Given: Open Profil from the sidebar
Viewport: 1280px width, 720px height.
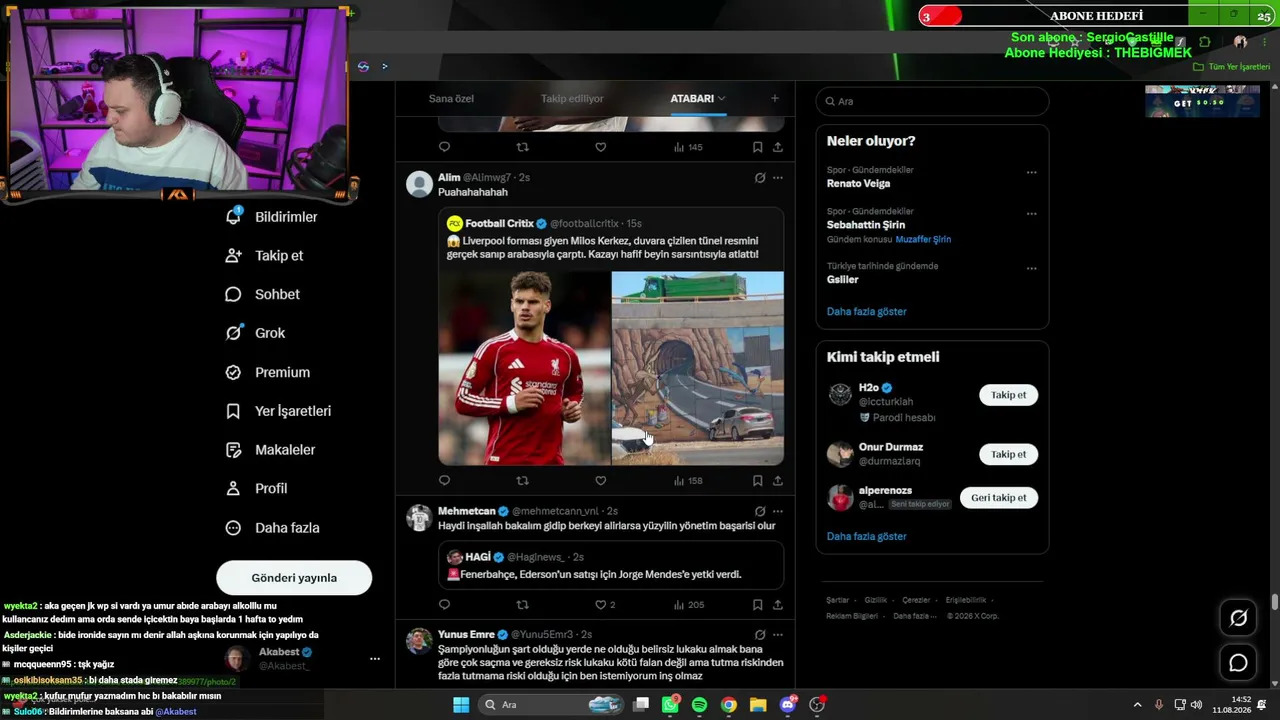Looking at the screenshot, I should pyautogui.click(x=257, y=488).
